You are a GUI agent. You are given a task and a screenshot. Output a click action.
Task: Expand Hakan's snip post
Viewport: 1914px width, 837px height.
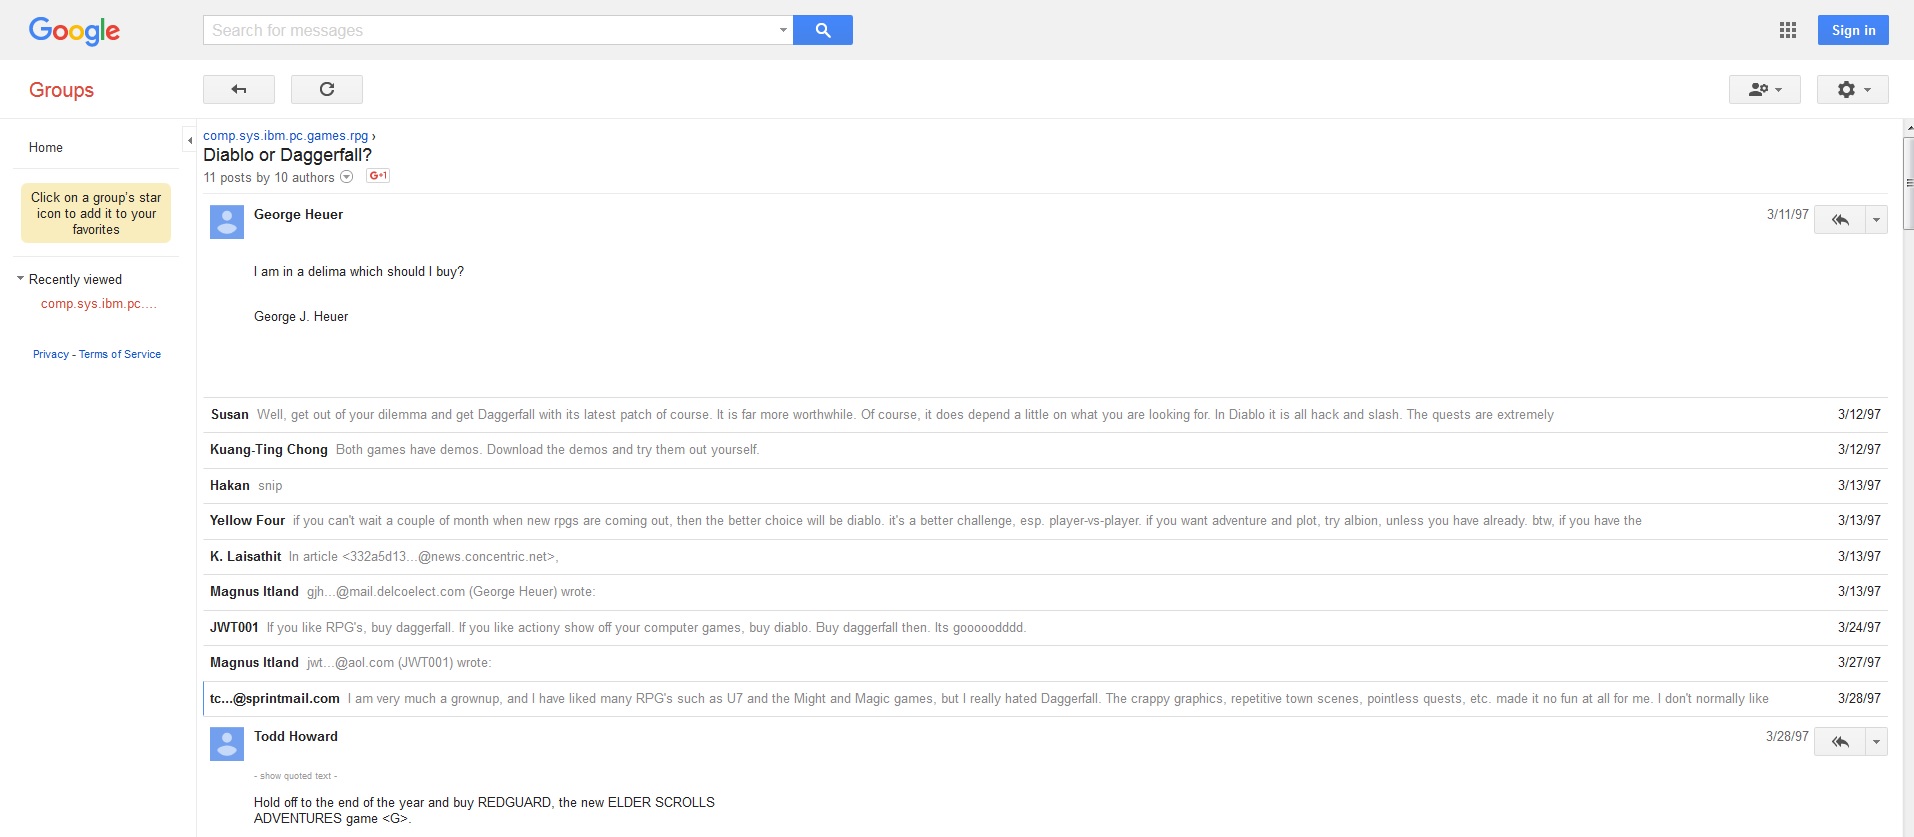click(x=1045, y=486)
